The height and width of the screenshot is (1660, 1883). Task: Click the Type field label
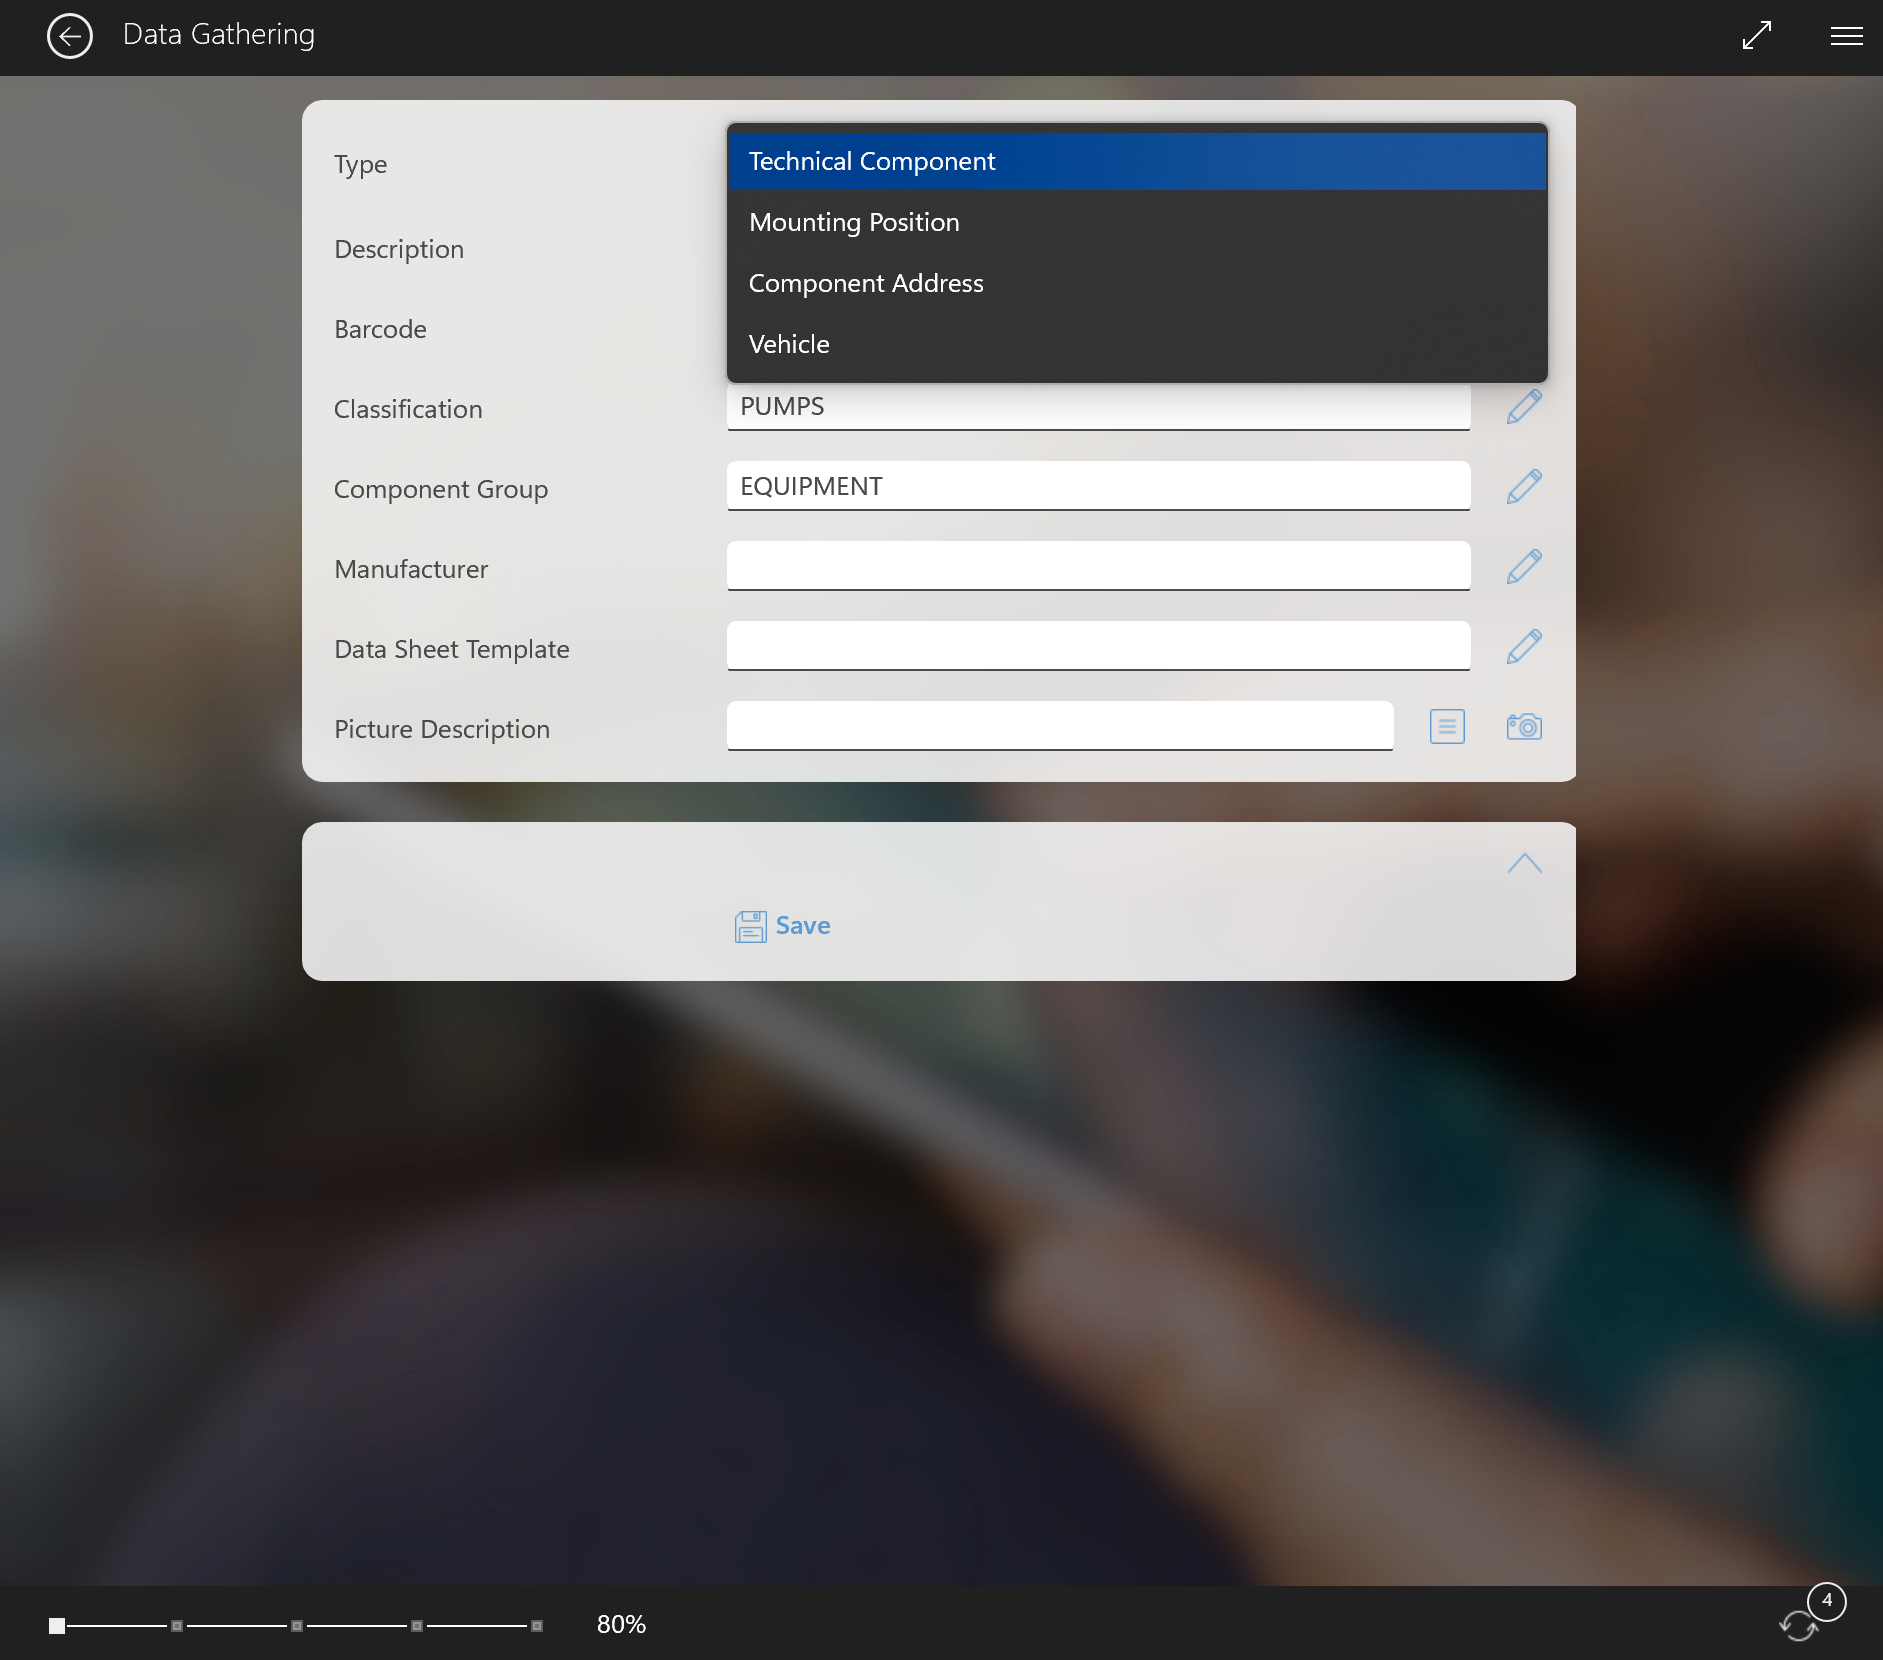click(361, 165)
